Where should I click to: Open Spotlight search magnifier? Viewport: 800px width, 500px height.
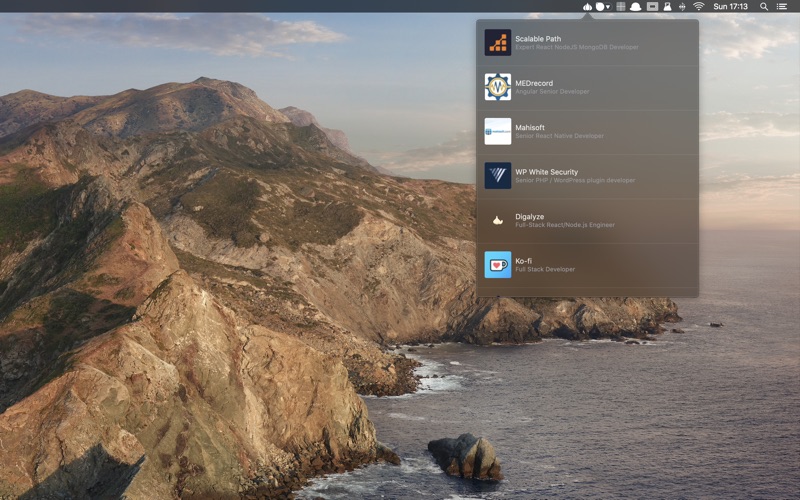[764, 6]
